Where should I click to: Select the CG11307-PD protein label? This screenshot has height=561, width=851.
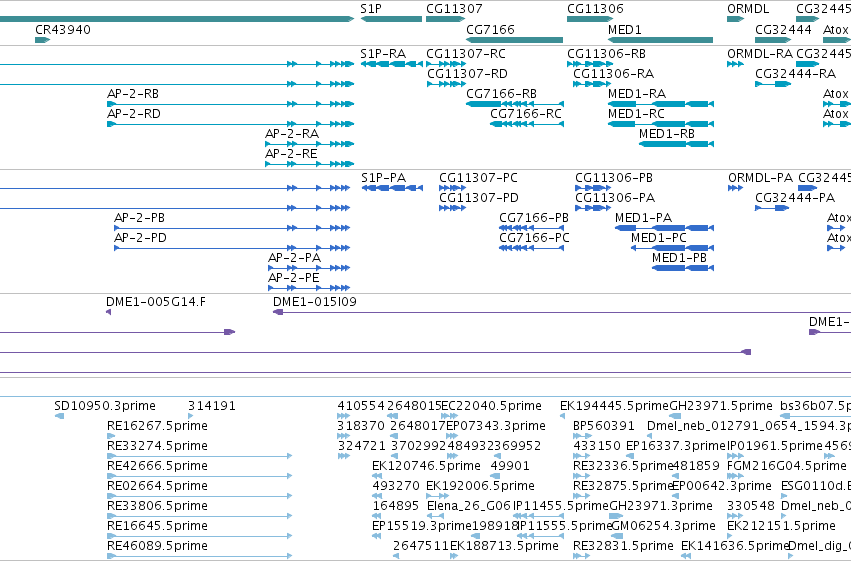[479, 197]
